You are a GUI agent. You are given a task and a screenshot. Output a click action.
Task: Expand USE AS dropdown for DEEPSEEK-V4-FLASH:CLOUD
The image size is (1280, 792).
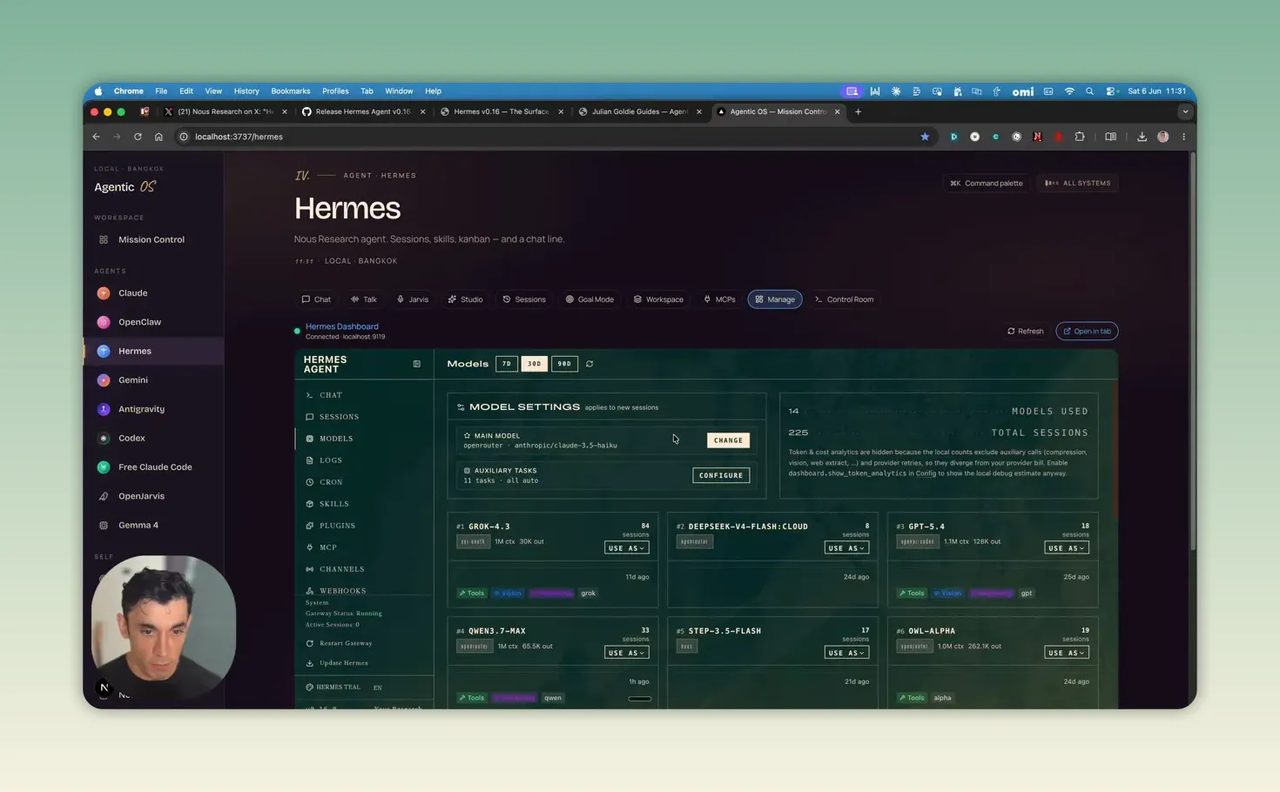click(847, 548)
